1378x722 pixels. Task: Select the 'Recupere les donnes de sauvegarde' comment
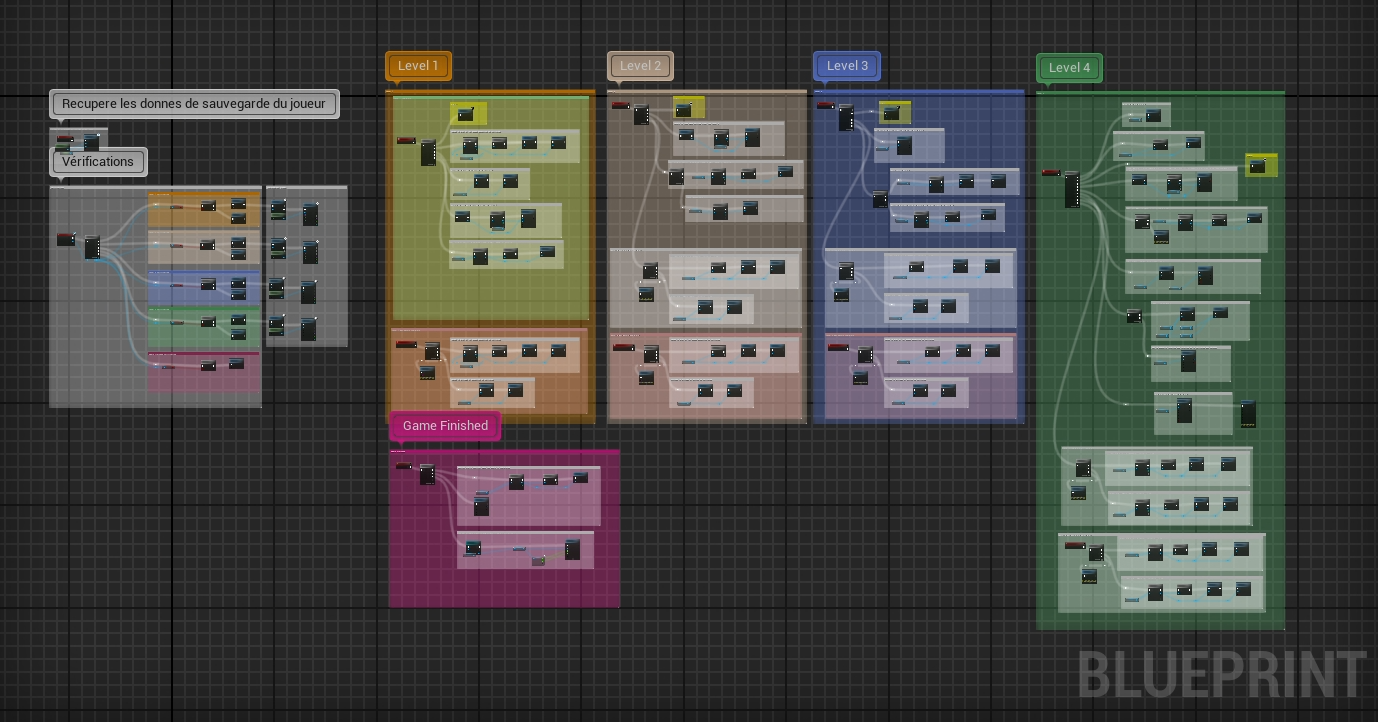pyautogui.click(x=194, y=104)
